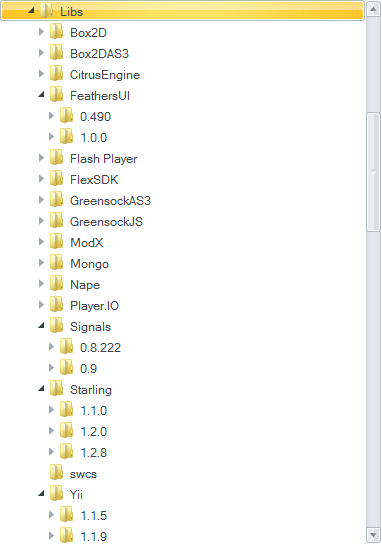Click the Signals folder icon
Screen dimensions: 382x544
57,326
